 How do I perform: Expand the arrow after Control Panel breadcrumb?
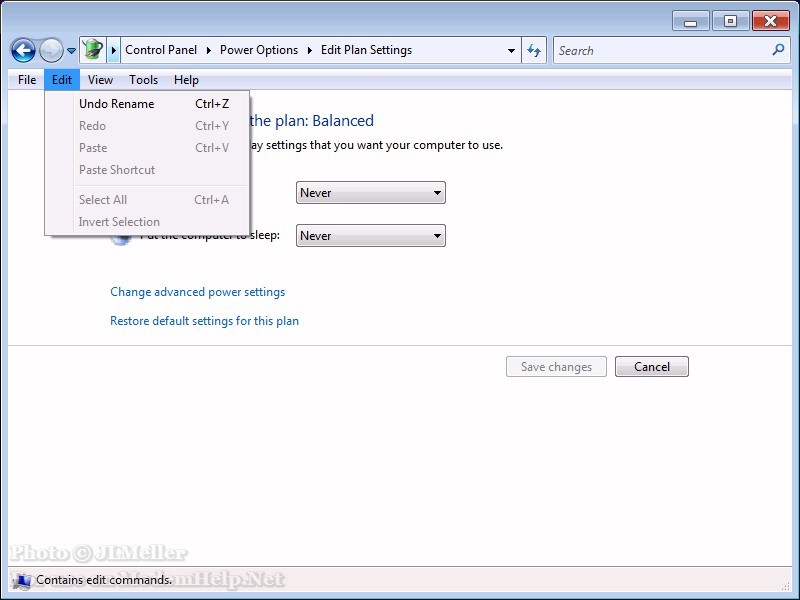click(x=209, y=50)
